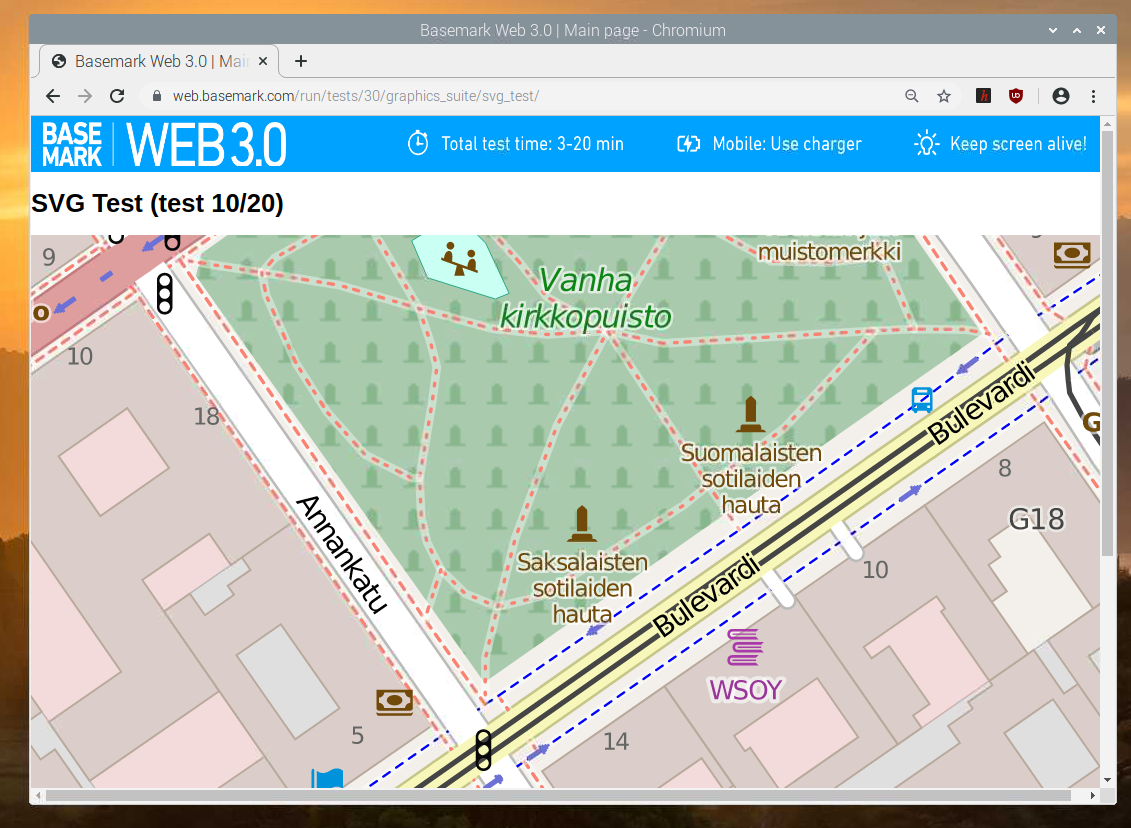Click the purple WSOY bookstore icon
1131x828 pixels.
tap(745, 647)
